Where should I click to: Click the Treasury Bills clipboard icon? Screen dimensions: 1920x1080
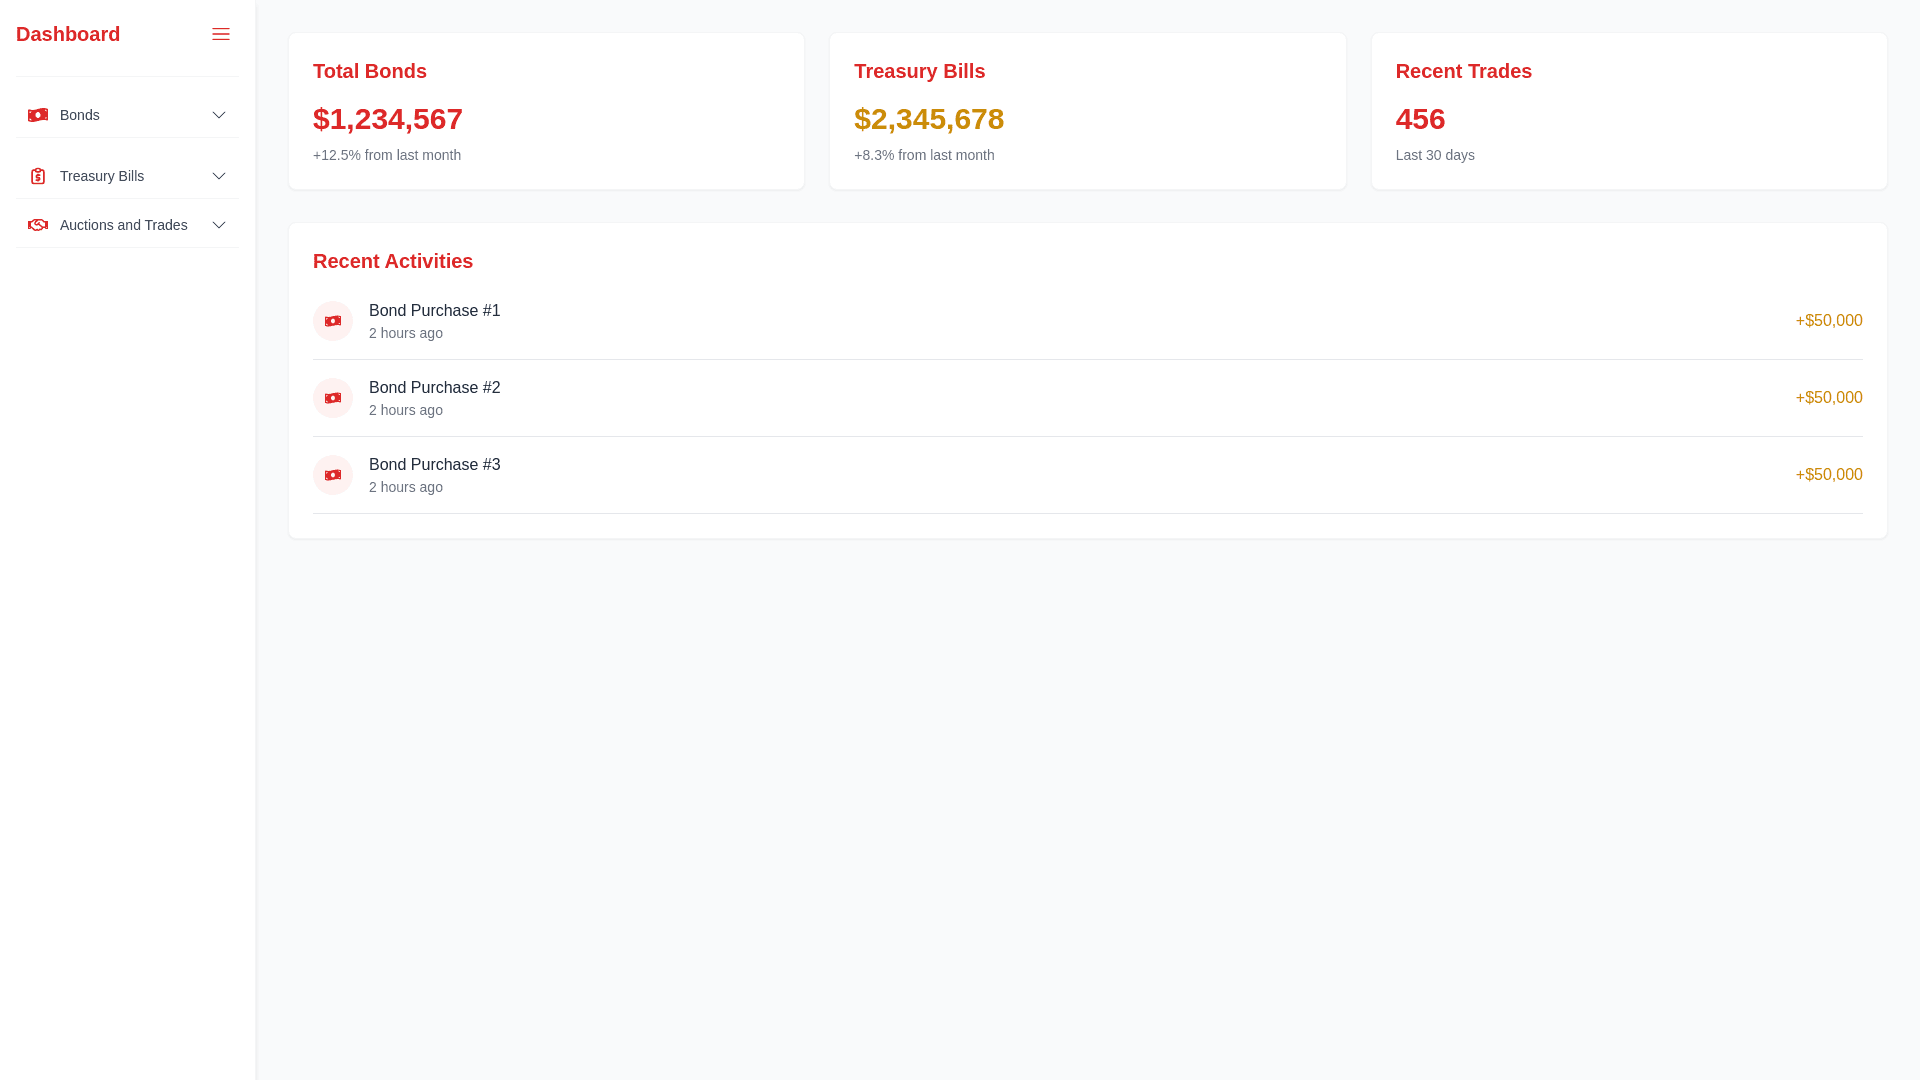coord(38,176)
